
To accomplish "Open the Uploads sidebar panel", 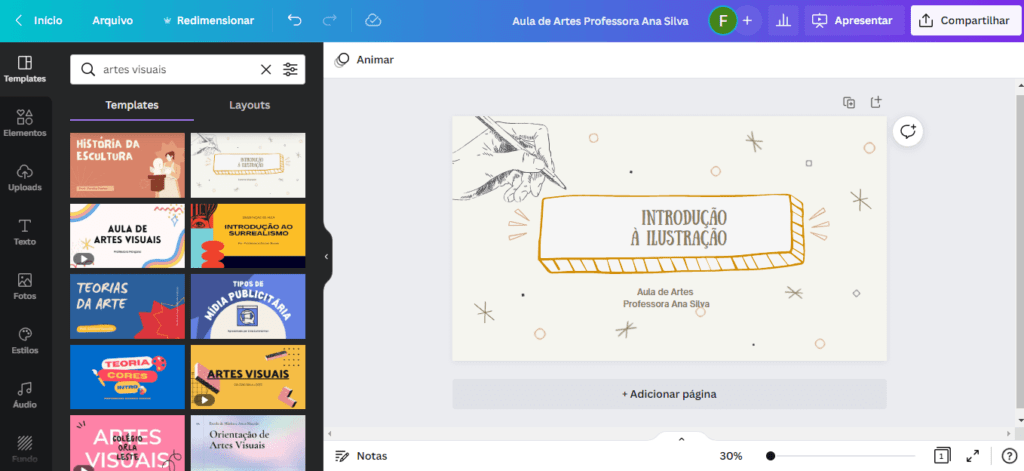I will tap(25, 178).
